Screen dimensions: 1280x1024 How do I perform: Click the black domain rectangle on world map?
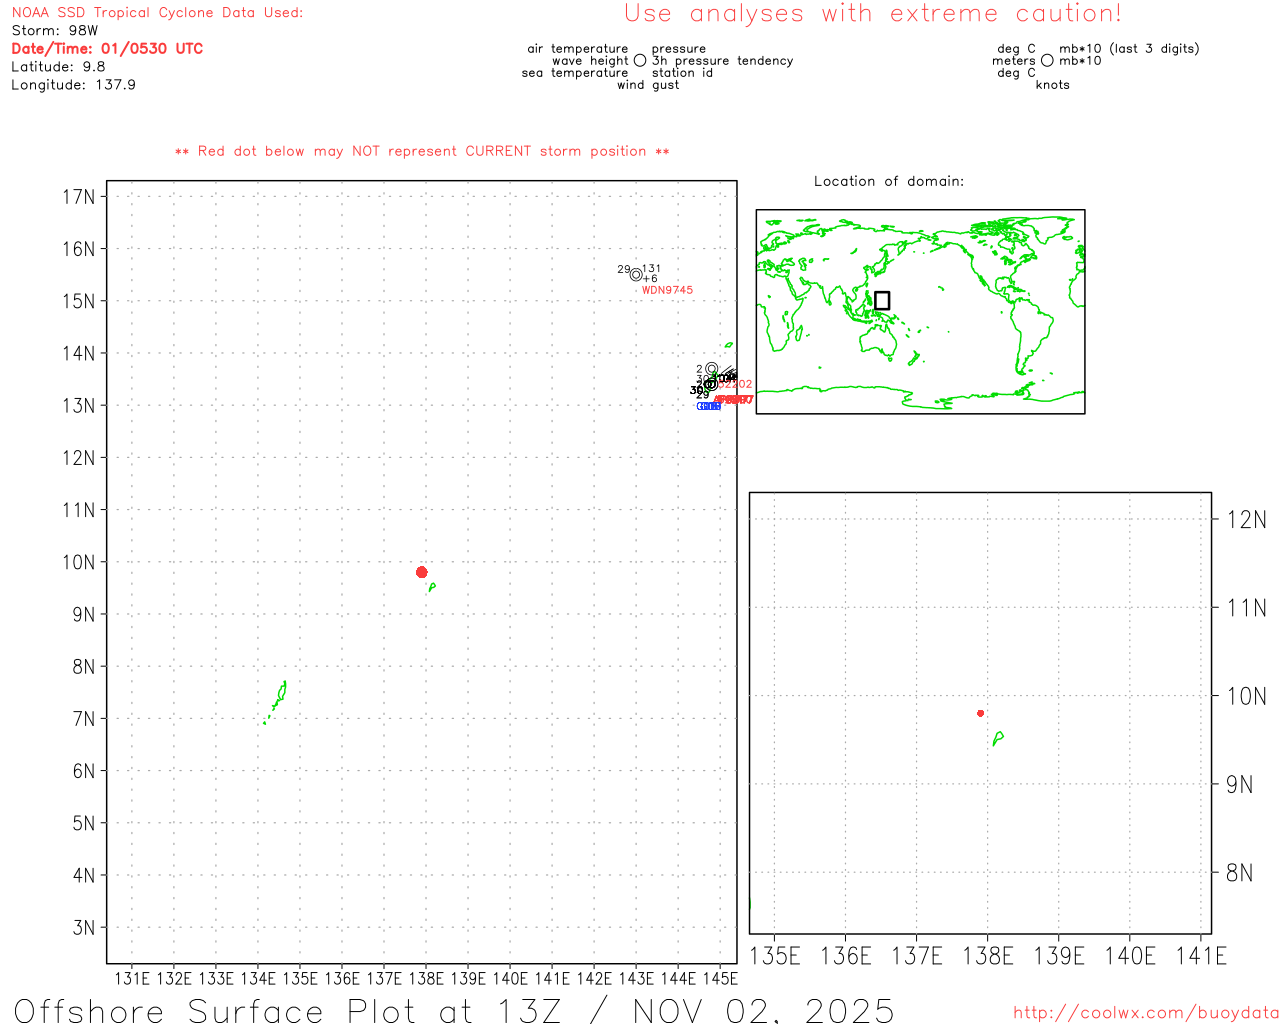tap(882, 300)
